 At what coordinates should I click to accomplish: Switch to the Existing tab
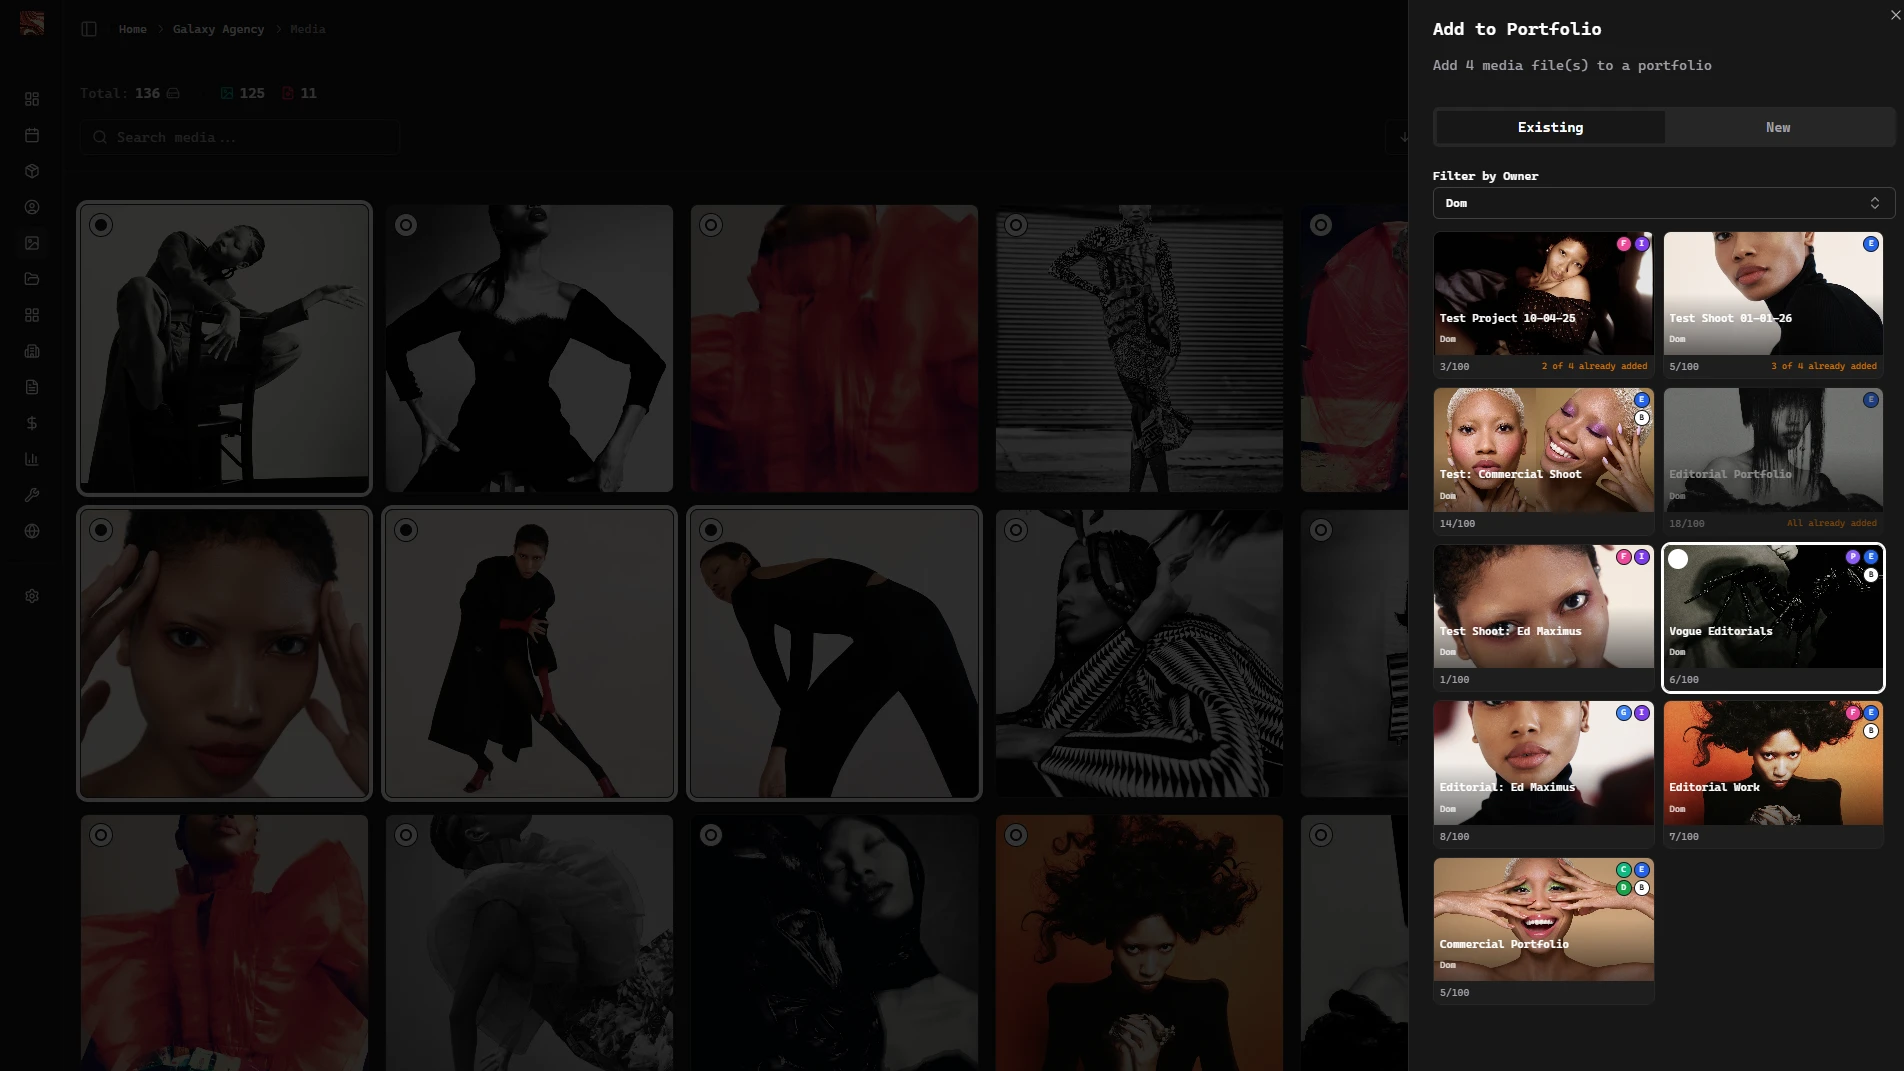[1550, 127]
